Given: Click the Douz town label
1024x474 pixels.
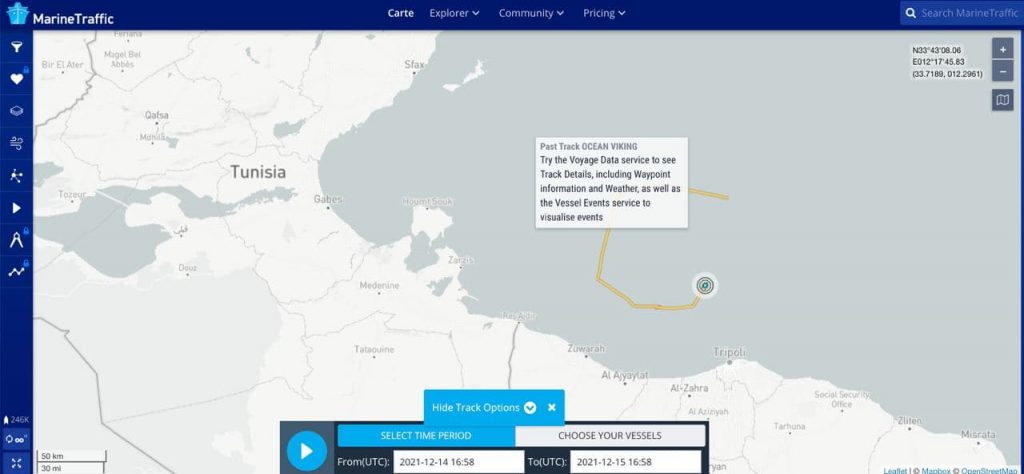Looking at the screenshot, I should [187, 268].
